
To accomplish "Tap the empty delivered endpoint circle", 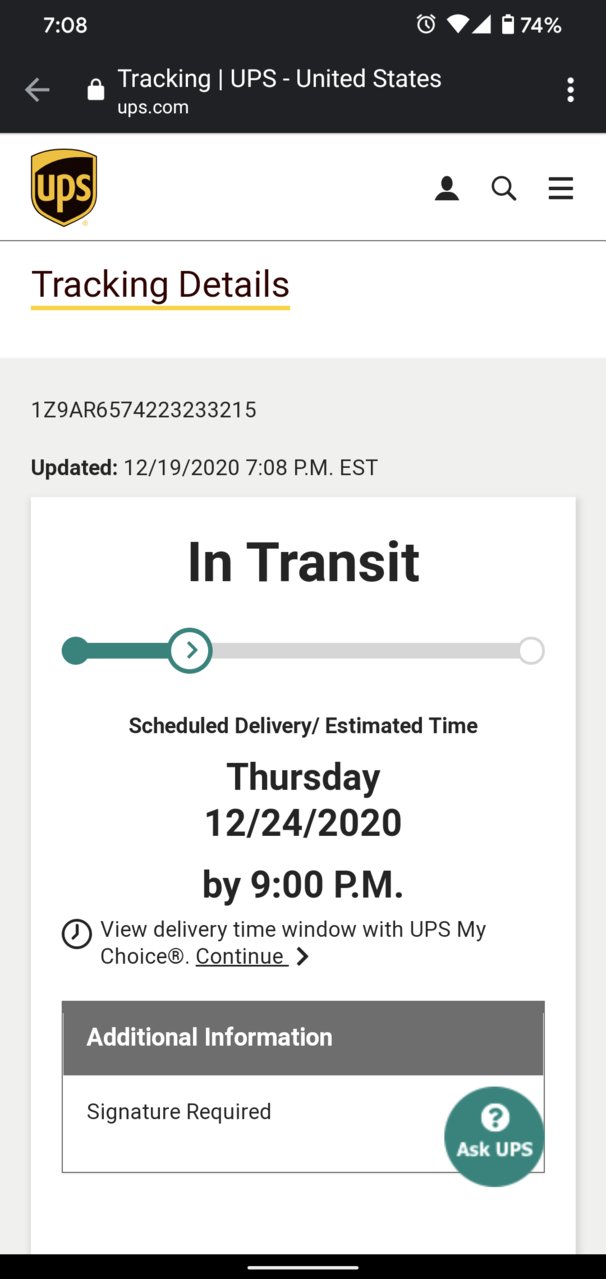I will [531, 651].
